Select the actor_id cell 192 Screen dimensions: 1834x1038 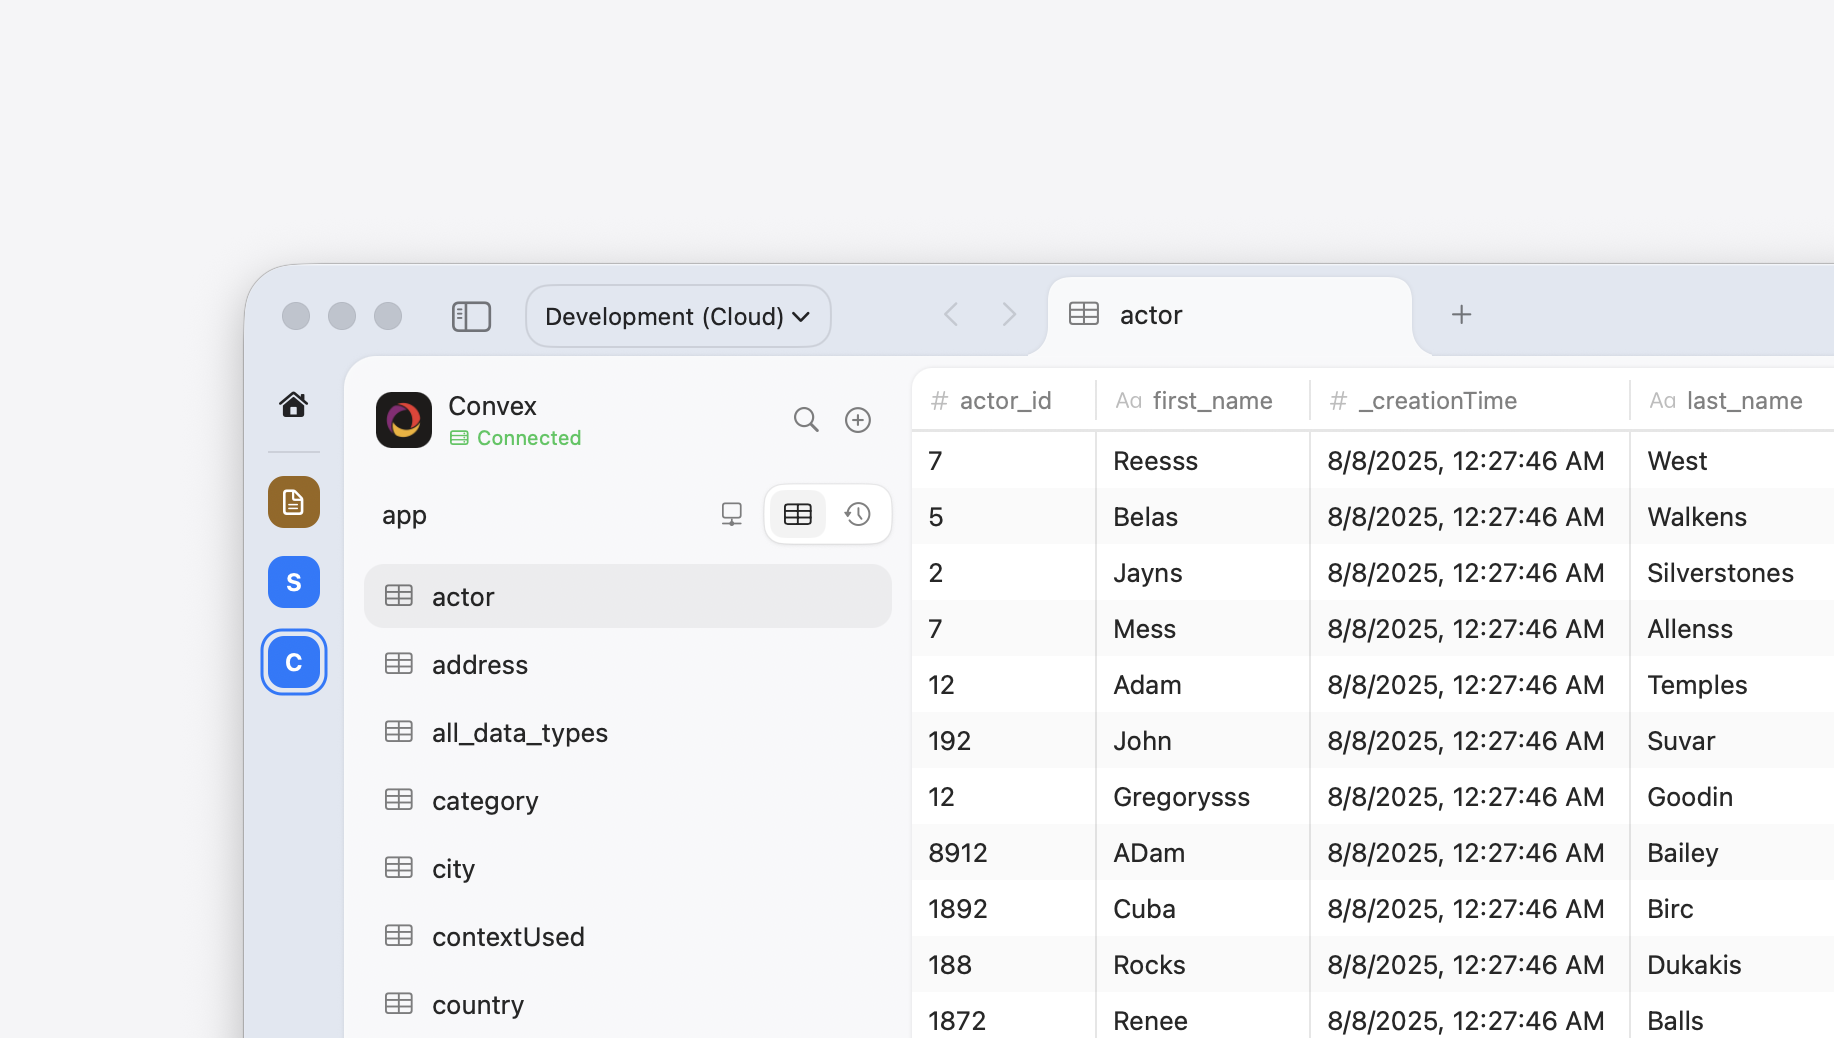1004,741
